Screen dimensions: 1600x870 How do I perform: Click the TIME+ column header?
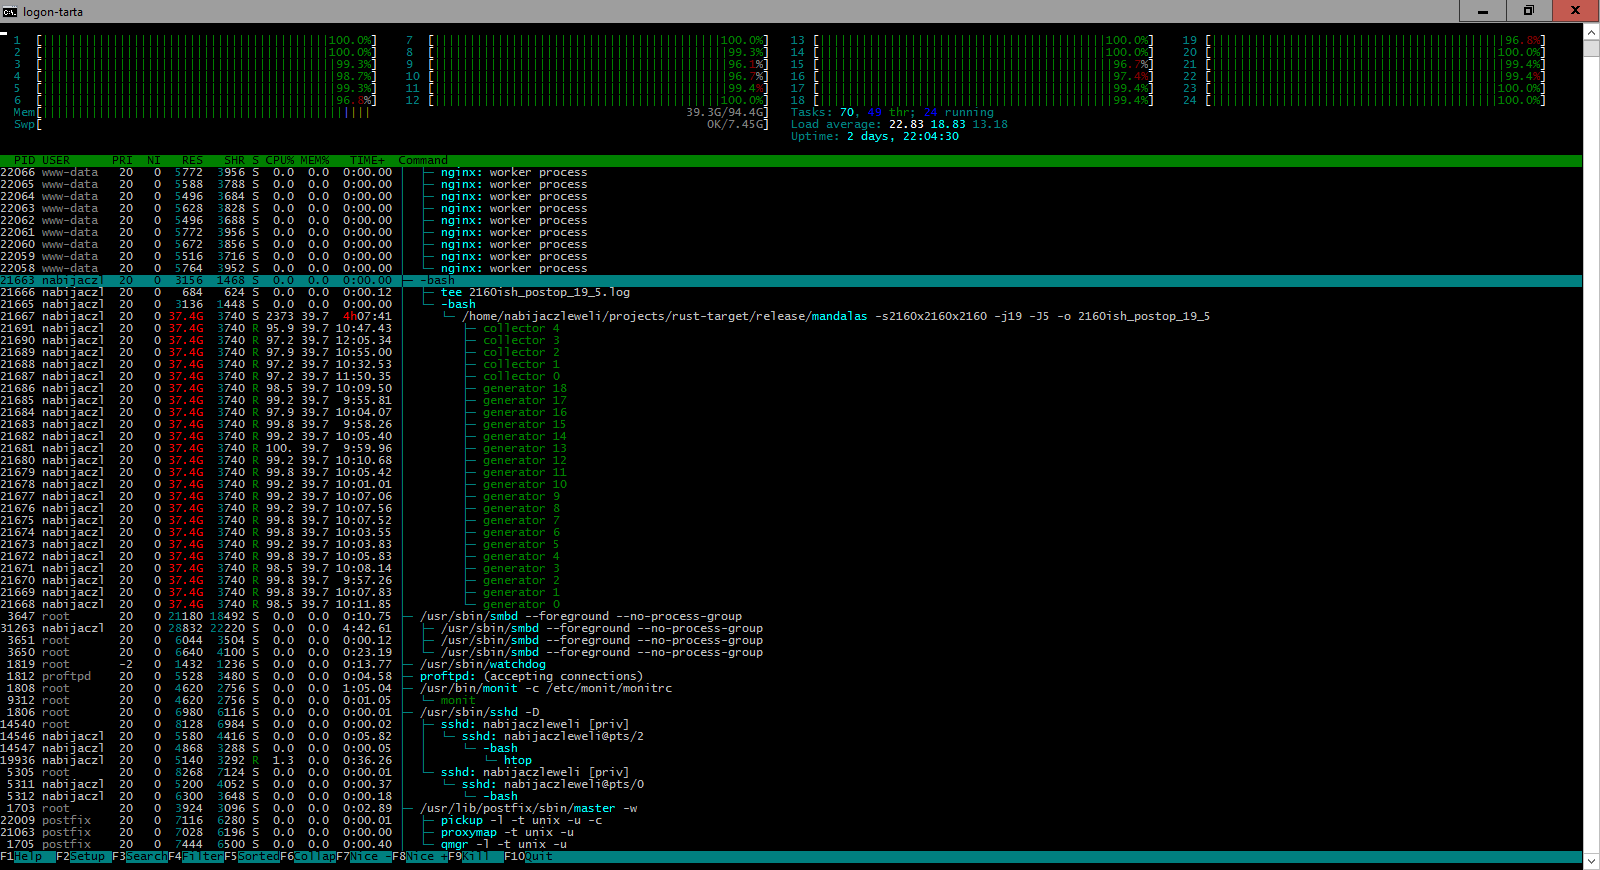click(x=366, y=161)
